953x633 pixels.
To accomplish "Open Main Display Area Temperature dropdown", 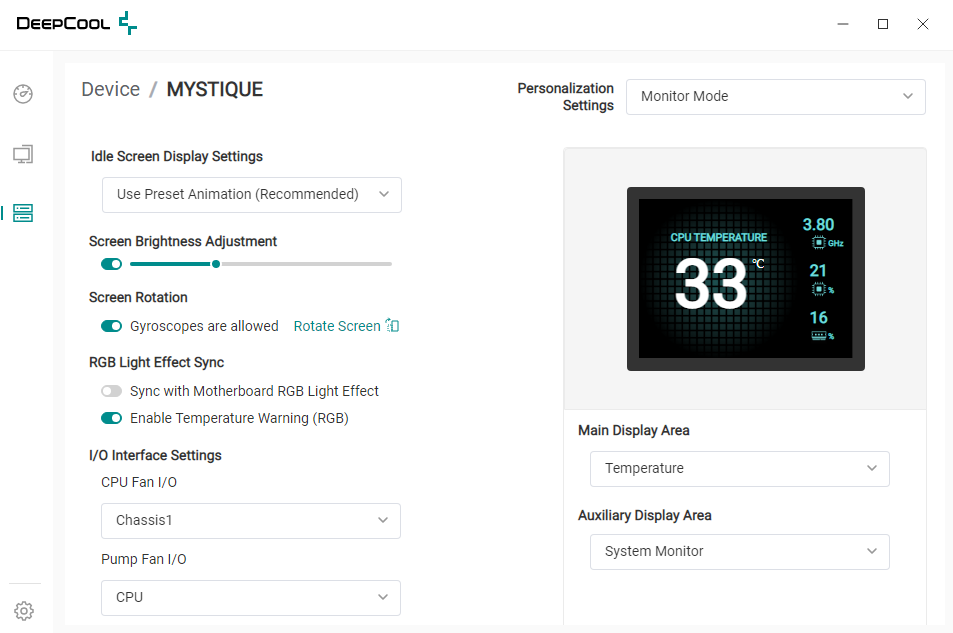I will click(740, 469).
